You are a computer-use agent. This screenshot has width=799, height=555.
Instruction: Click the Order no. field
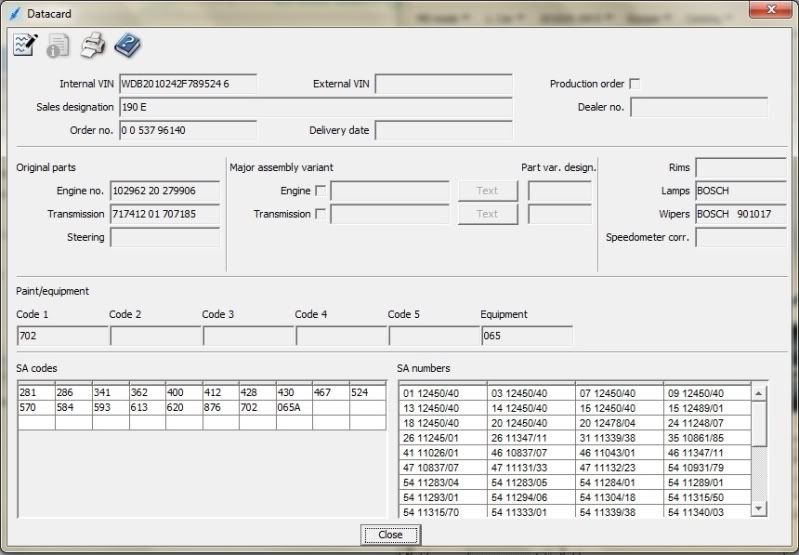[x=188, y=130]
